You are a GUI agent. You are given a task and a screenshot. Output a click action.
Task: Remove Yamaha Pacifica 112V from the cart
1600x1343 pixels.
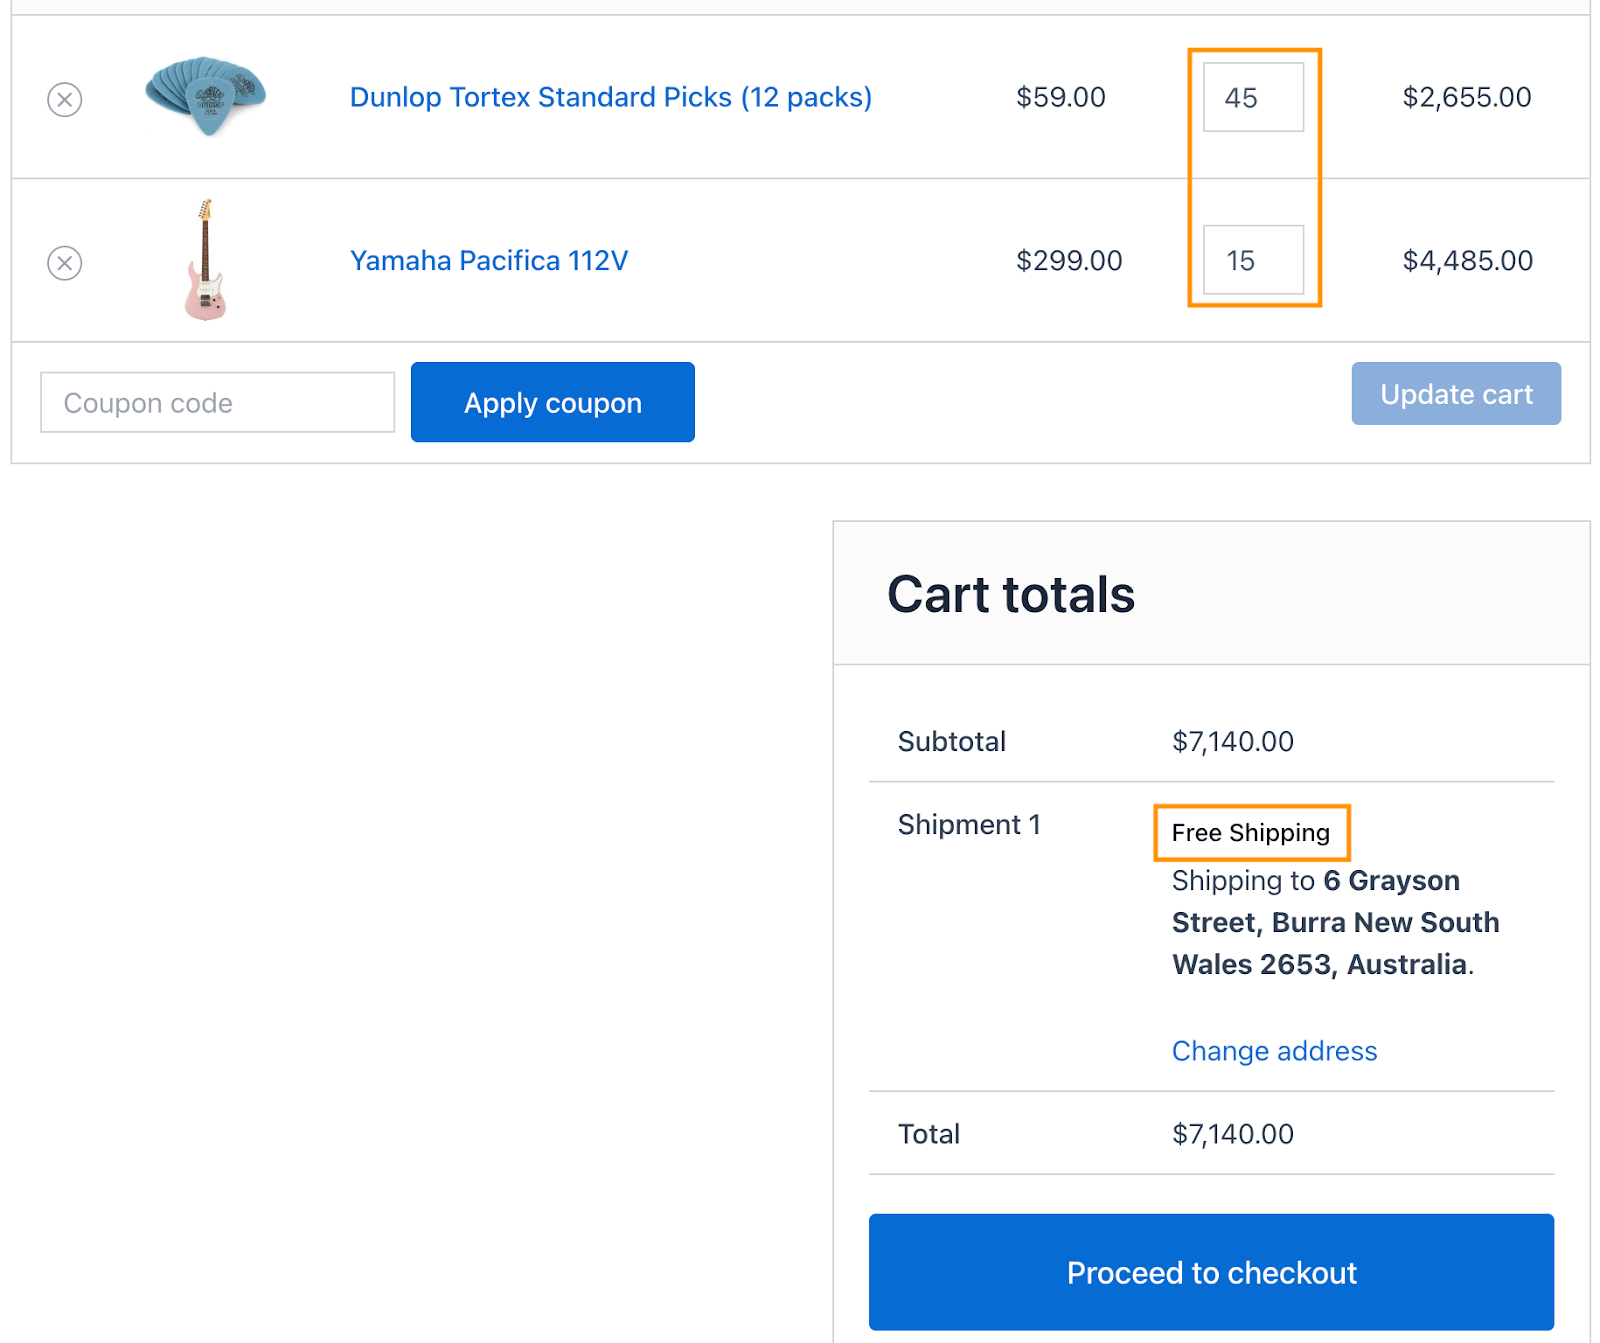coord(65,263)
